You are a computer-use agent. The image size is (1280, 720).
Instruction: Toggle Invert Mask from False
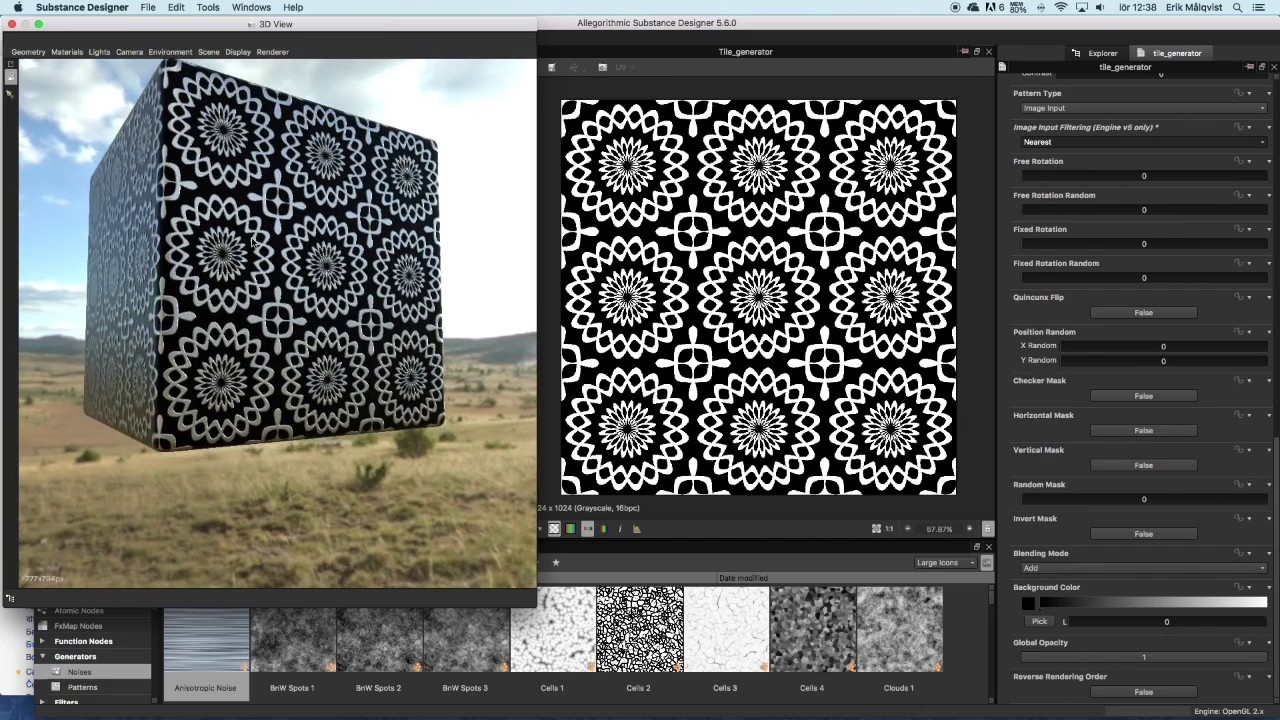coord(1143,533)
